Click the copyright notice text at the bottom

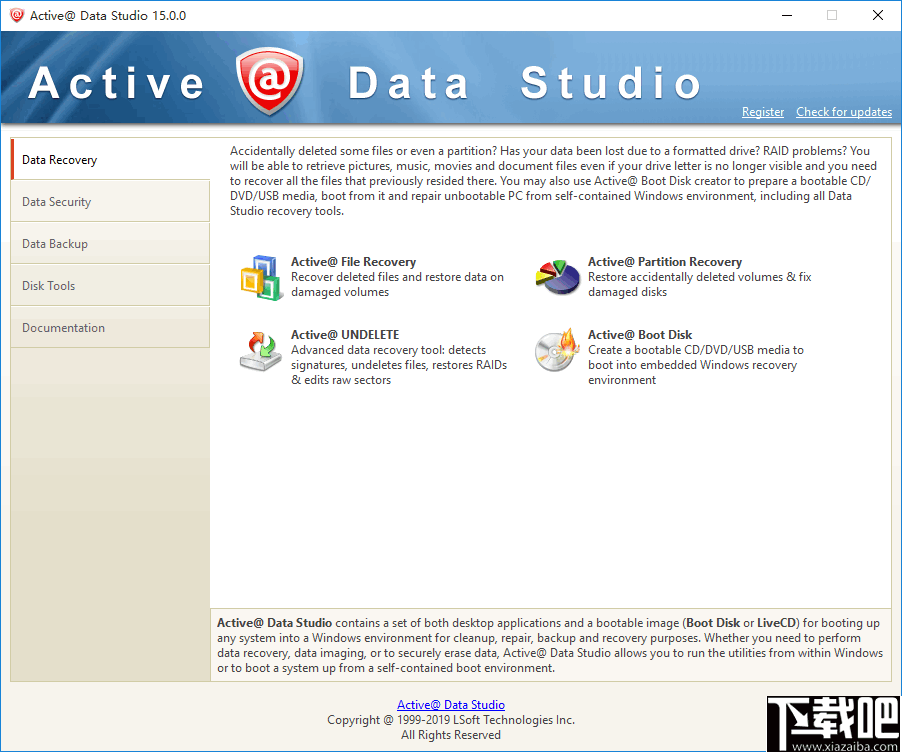pos(451,719)
